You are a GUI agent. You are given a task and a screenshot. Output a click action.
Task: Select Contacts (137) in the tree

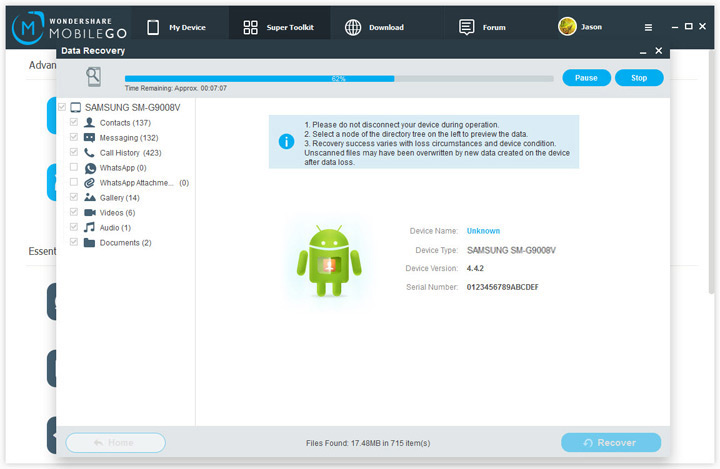(x=125, y=123)
